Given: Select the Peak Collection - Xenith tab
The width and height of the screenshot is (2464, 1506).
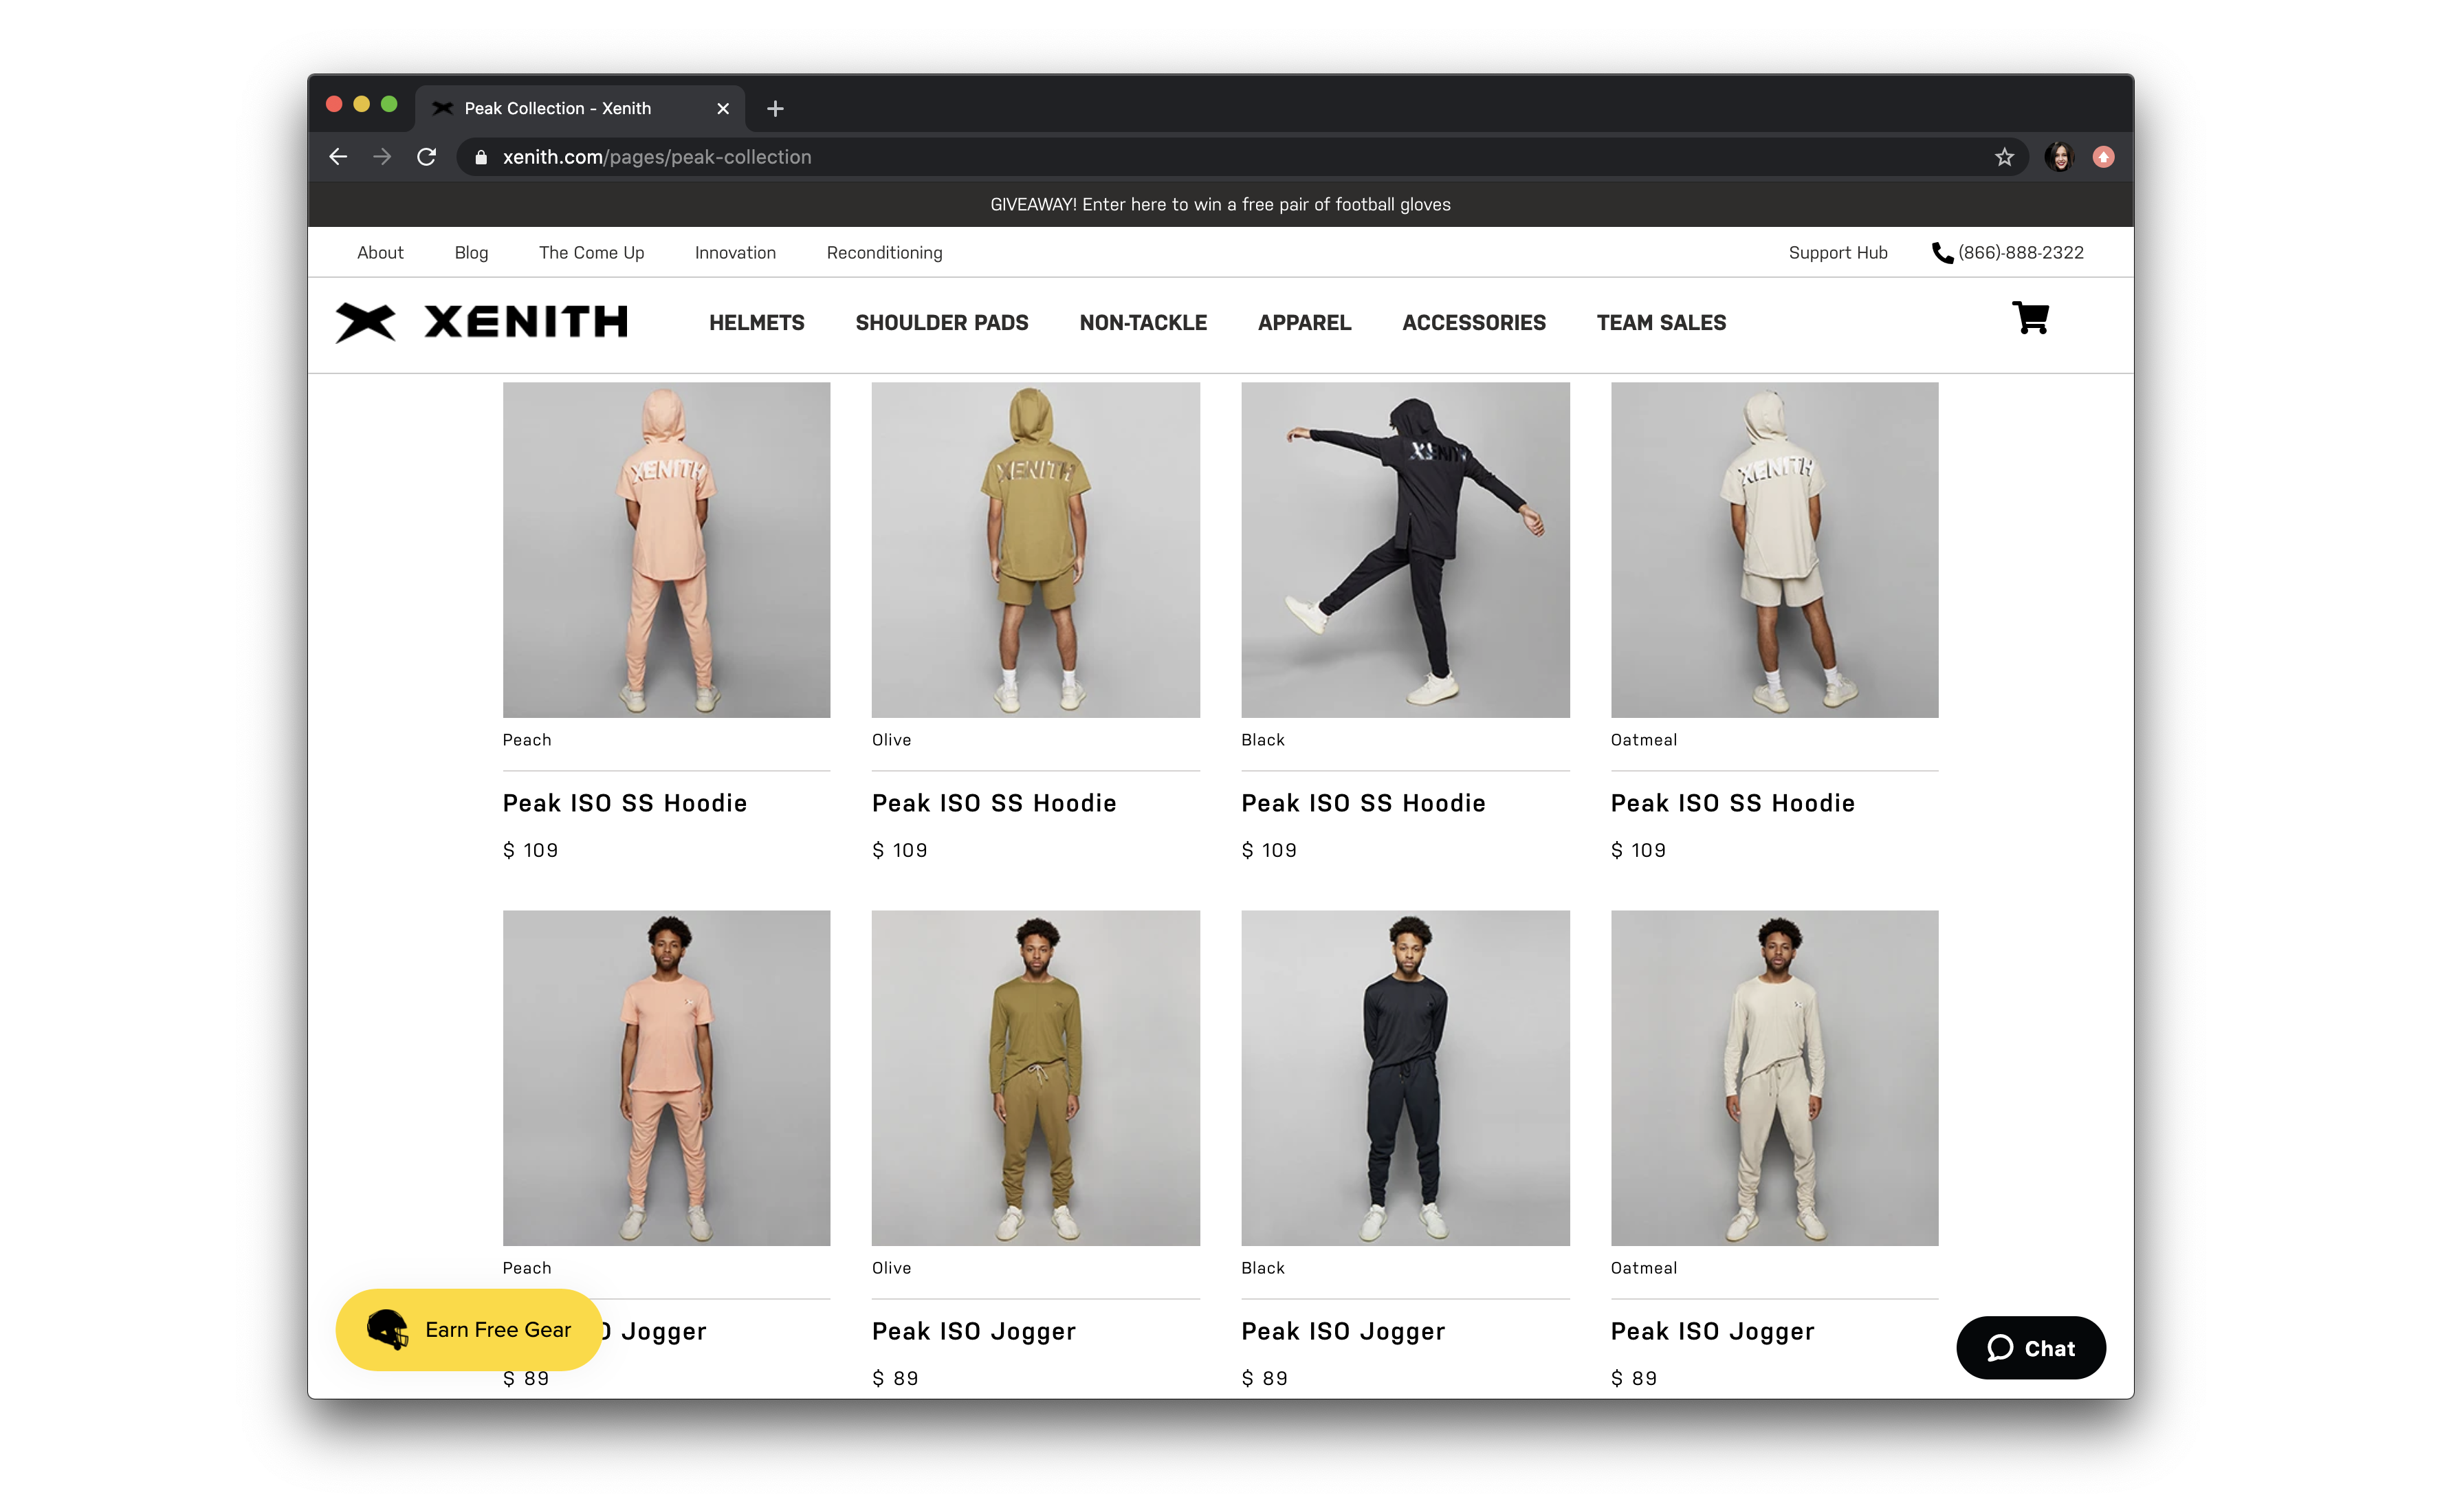Looking at the screenshot, I should coord(580,108).
